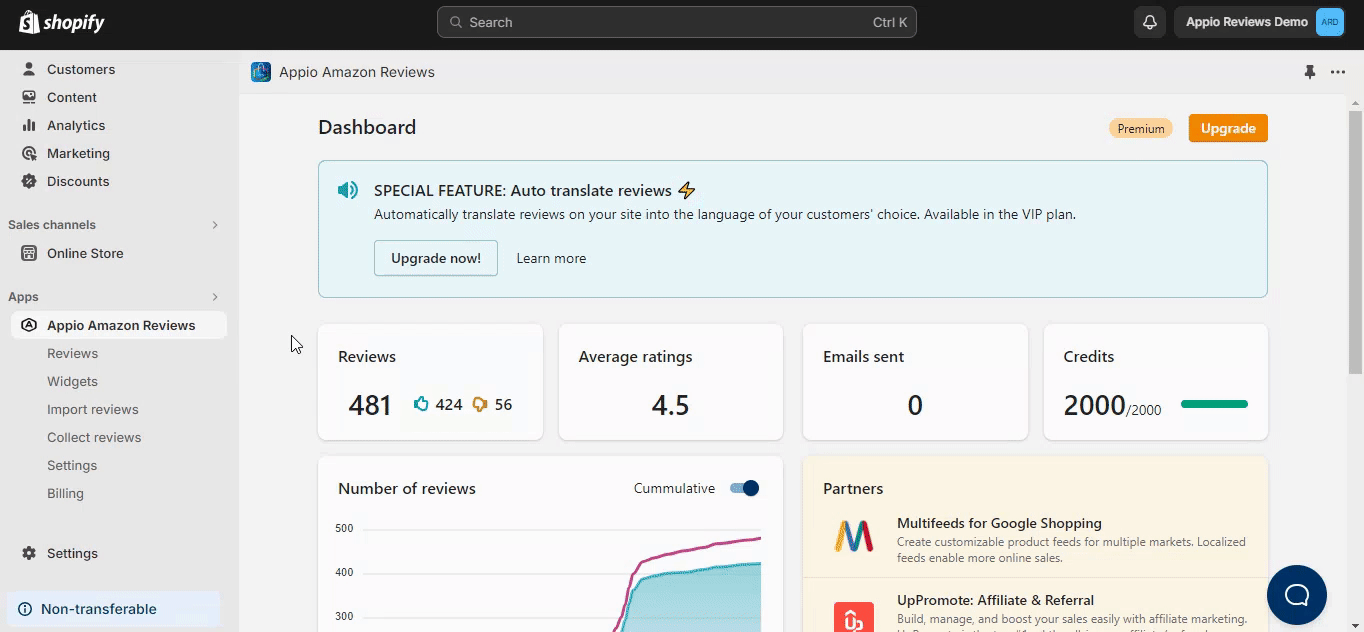This screenshot has width=1364, height=632.
Task: Click the Content sidebar icon
Action: [x=29, y=97]
